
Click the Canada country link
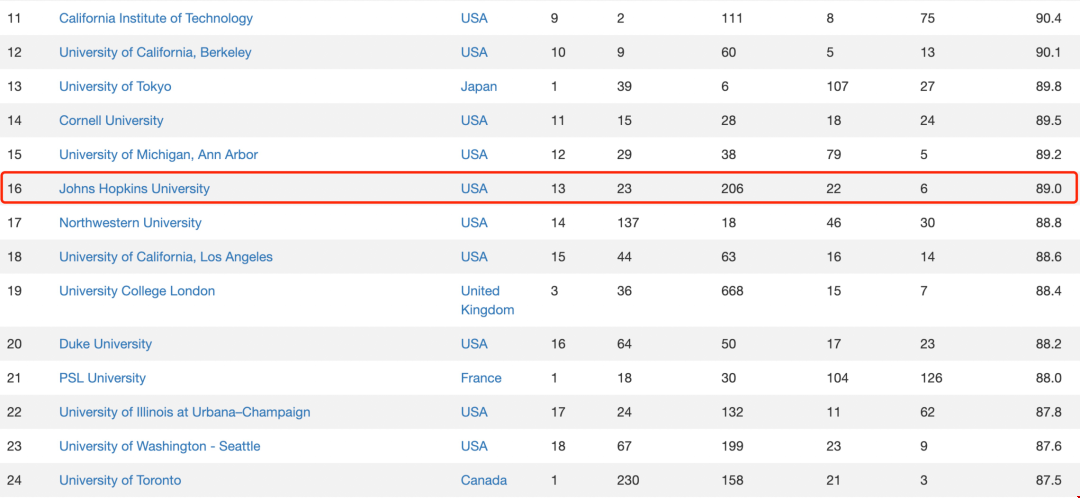coord(484,480)
